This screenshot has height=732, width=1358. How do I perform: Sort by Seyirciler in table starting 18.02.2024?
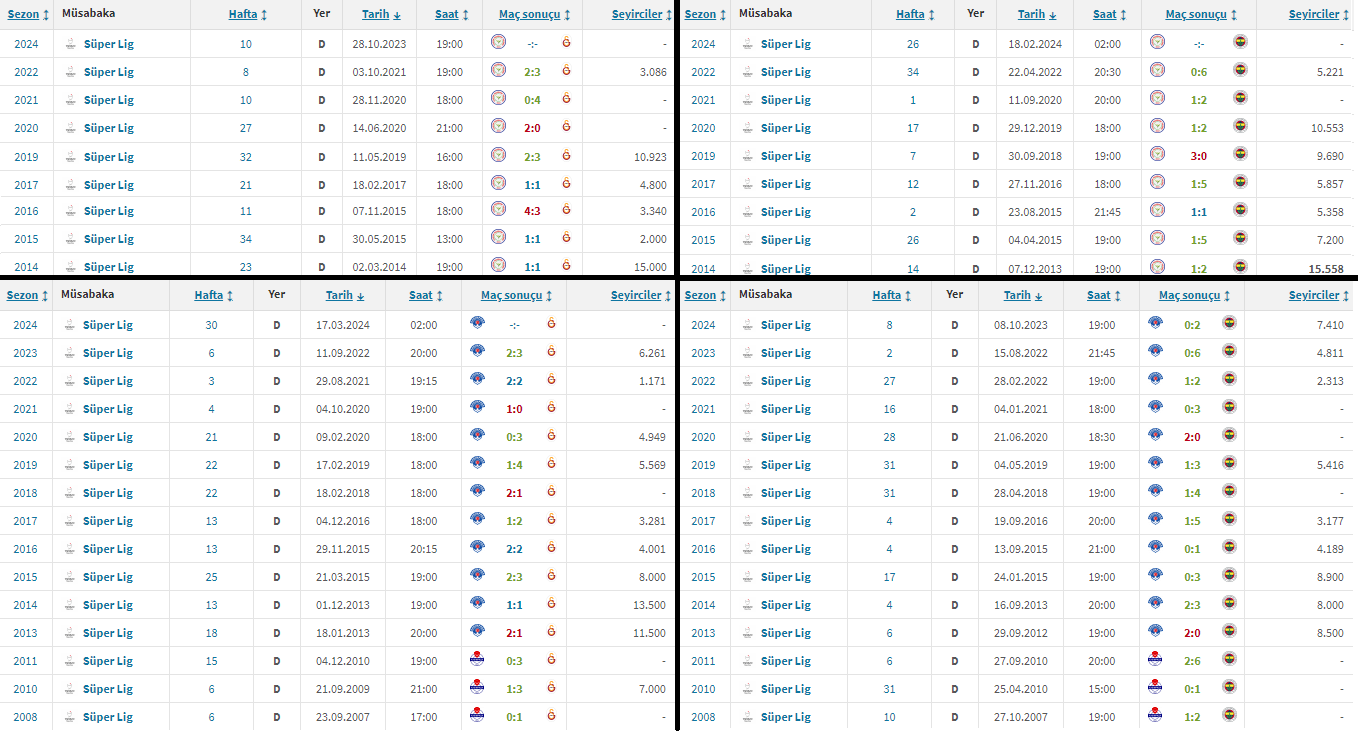pos(1320,15)
